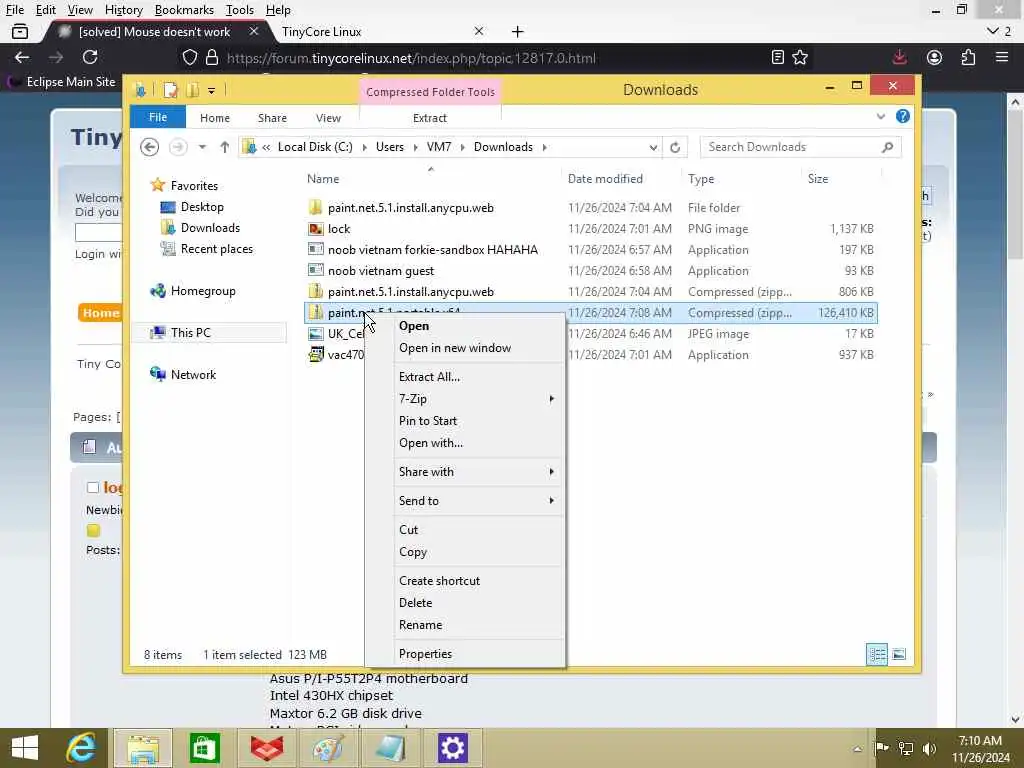
Task: Expand the 7-Zip submenu
Action: click(477, 398)
